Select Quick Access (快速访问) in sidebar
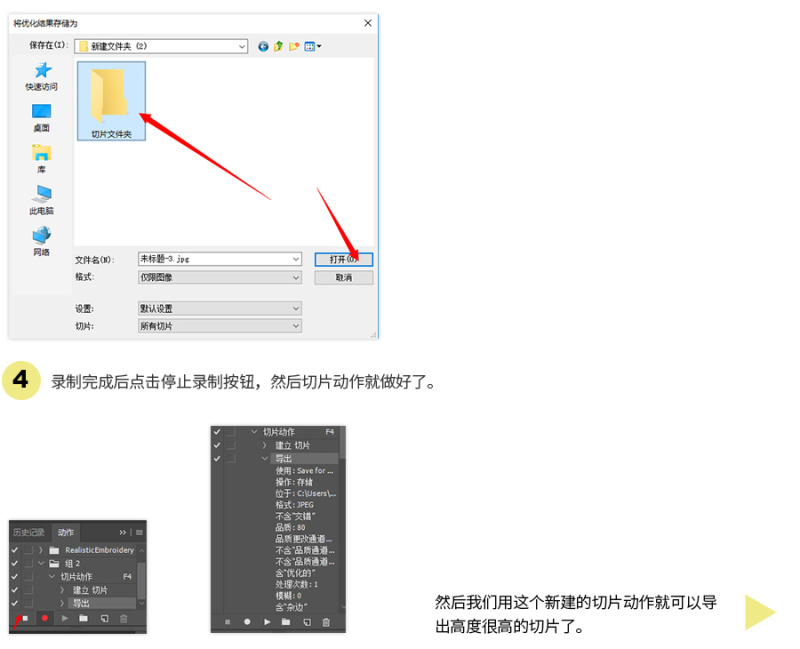 point(41,76)
